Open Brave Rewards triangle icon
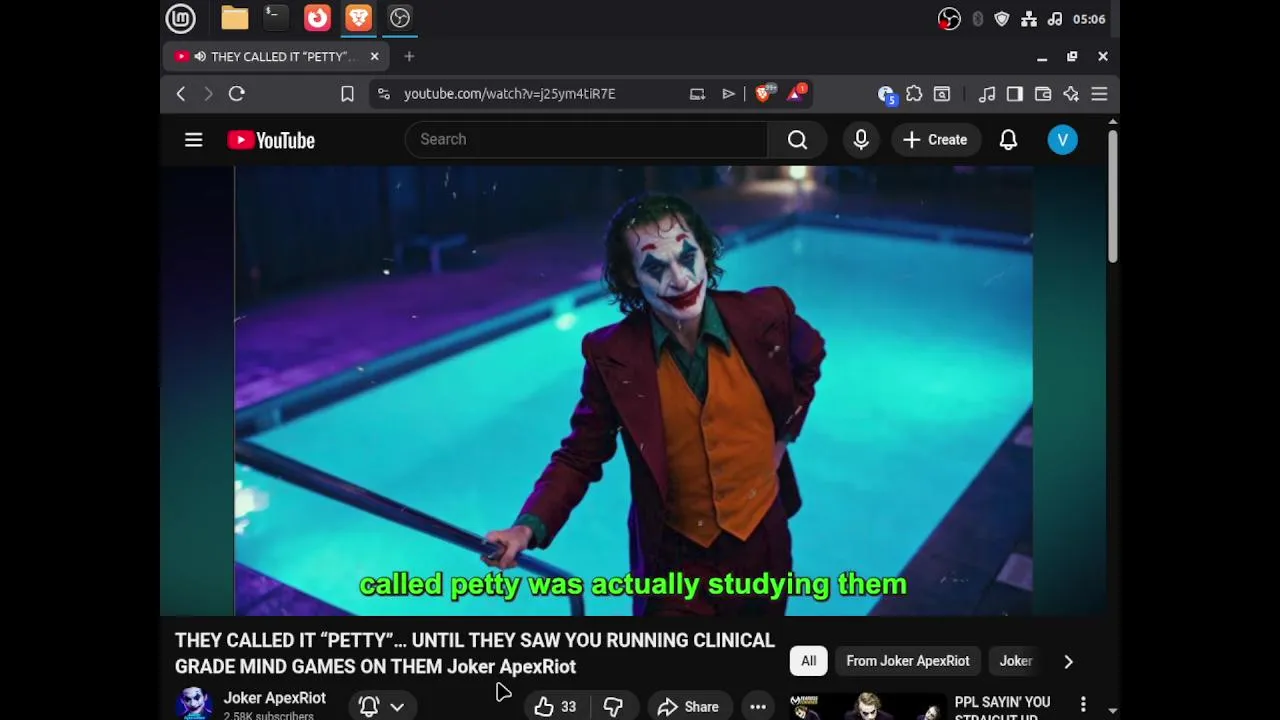The image size is (1280, 720). click(x=796, y=93)
